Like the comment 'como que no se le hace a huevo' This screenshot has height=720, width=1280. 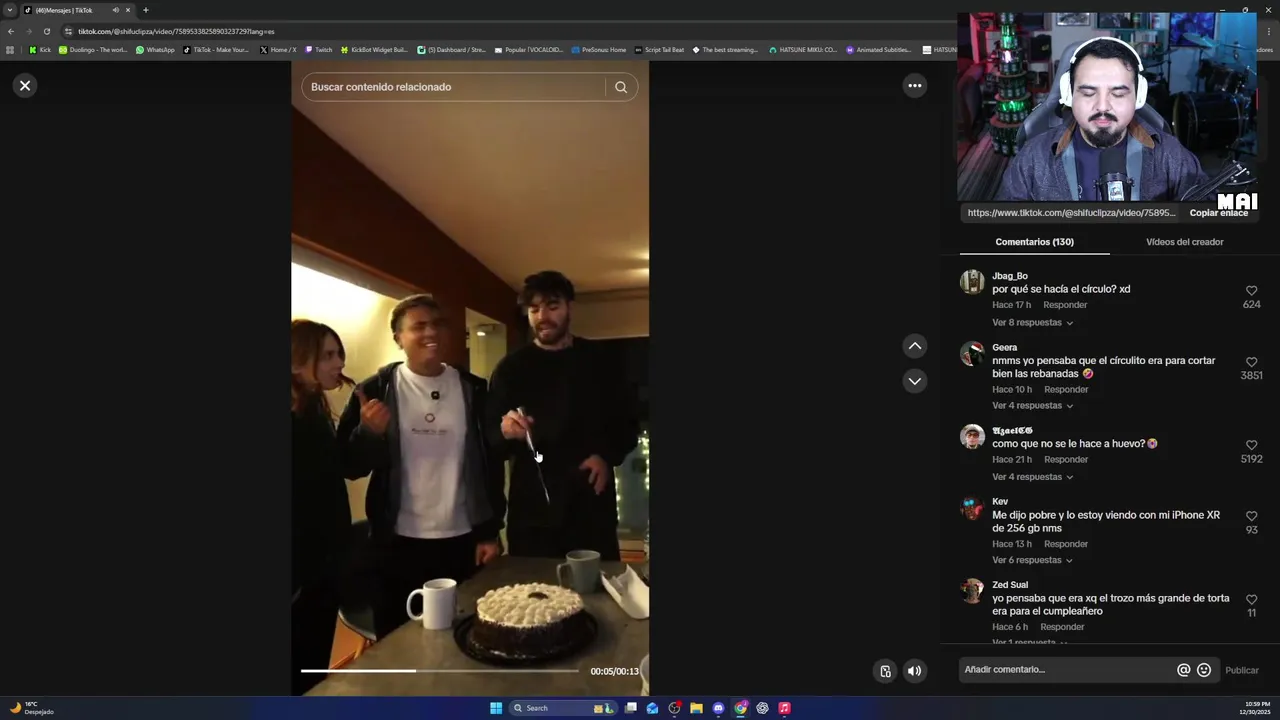(x=1251, y=445)
